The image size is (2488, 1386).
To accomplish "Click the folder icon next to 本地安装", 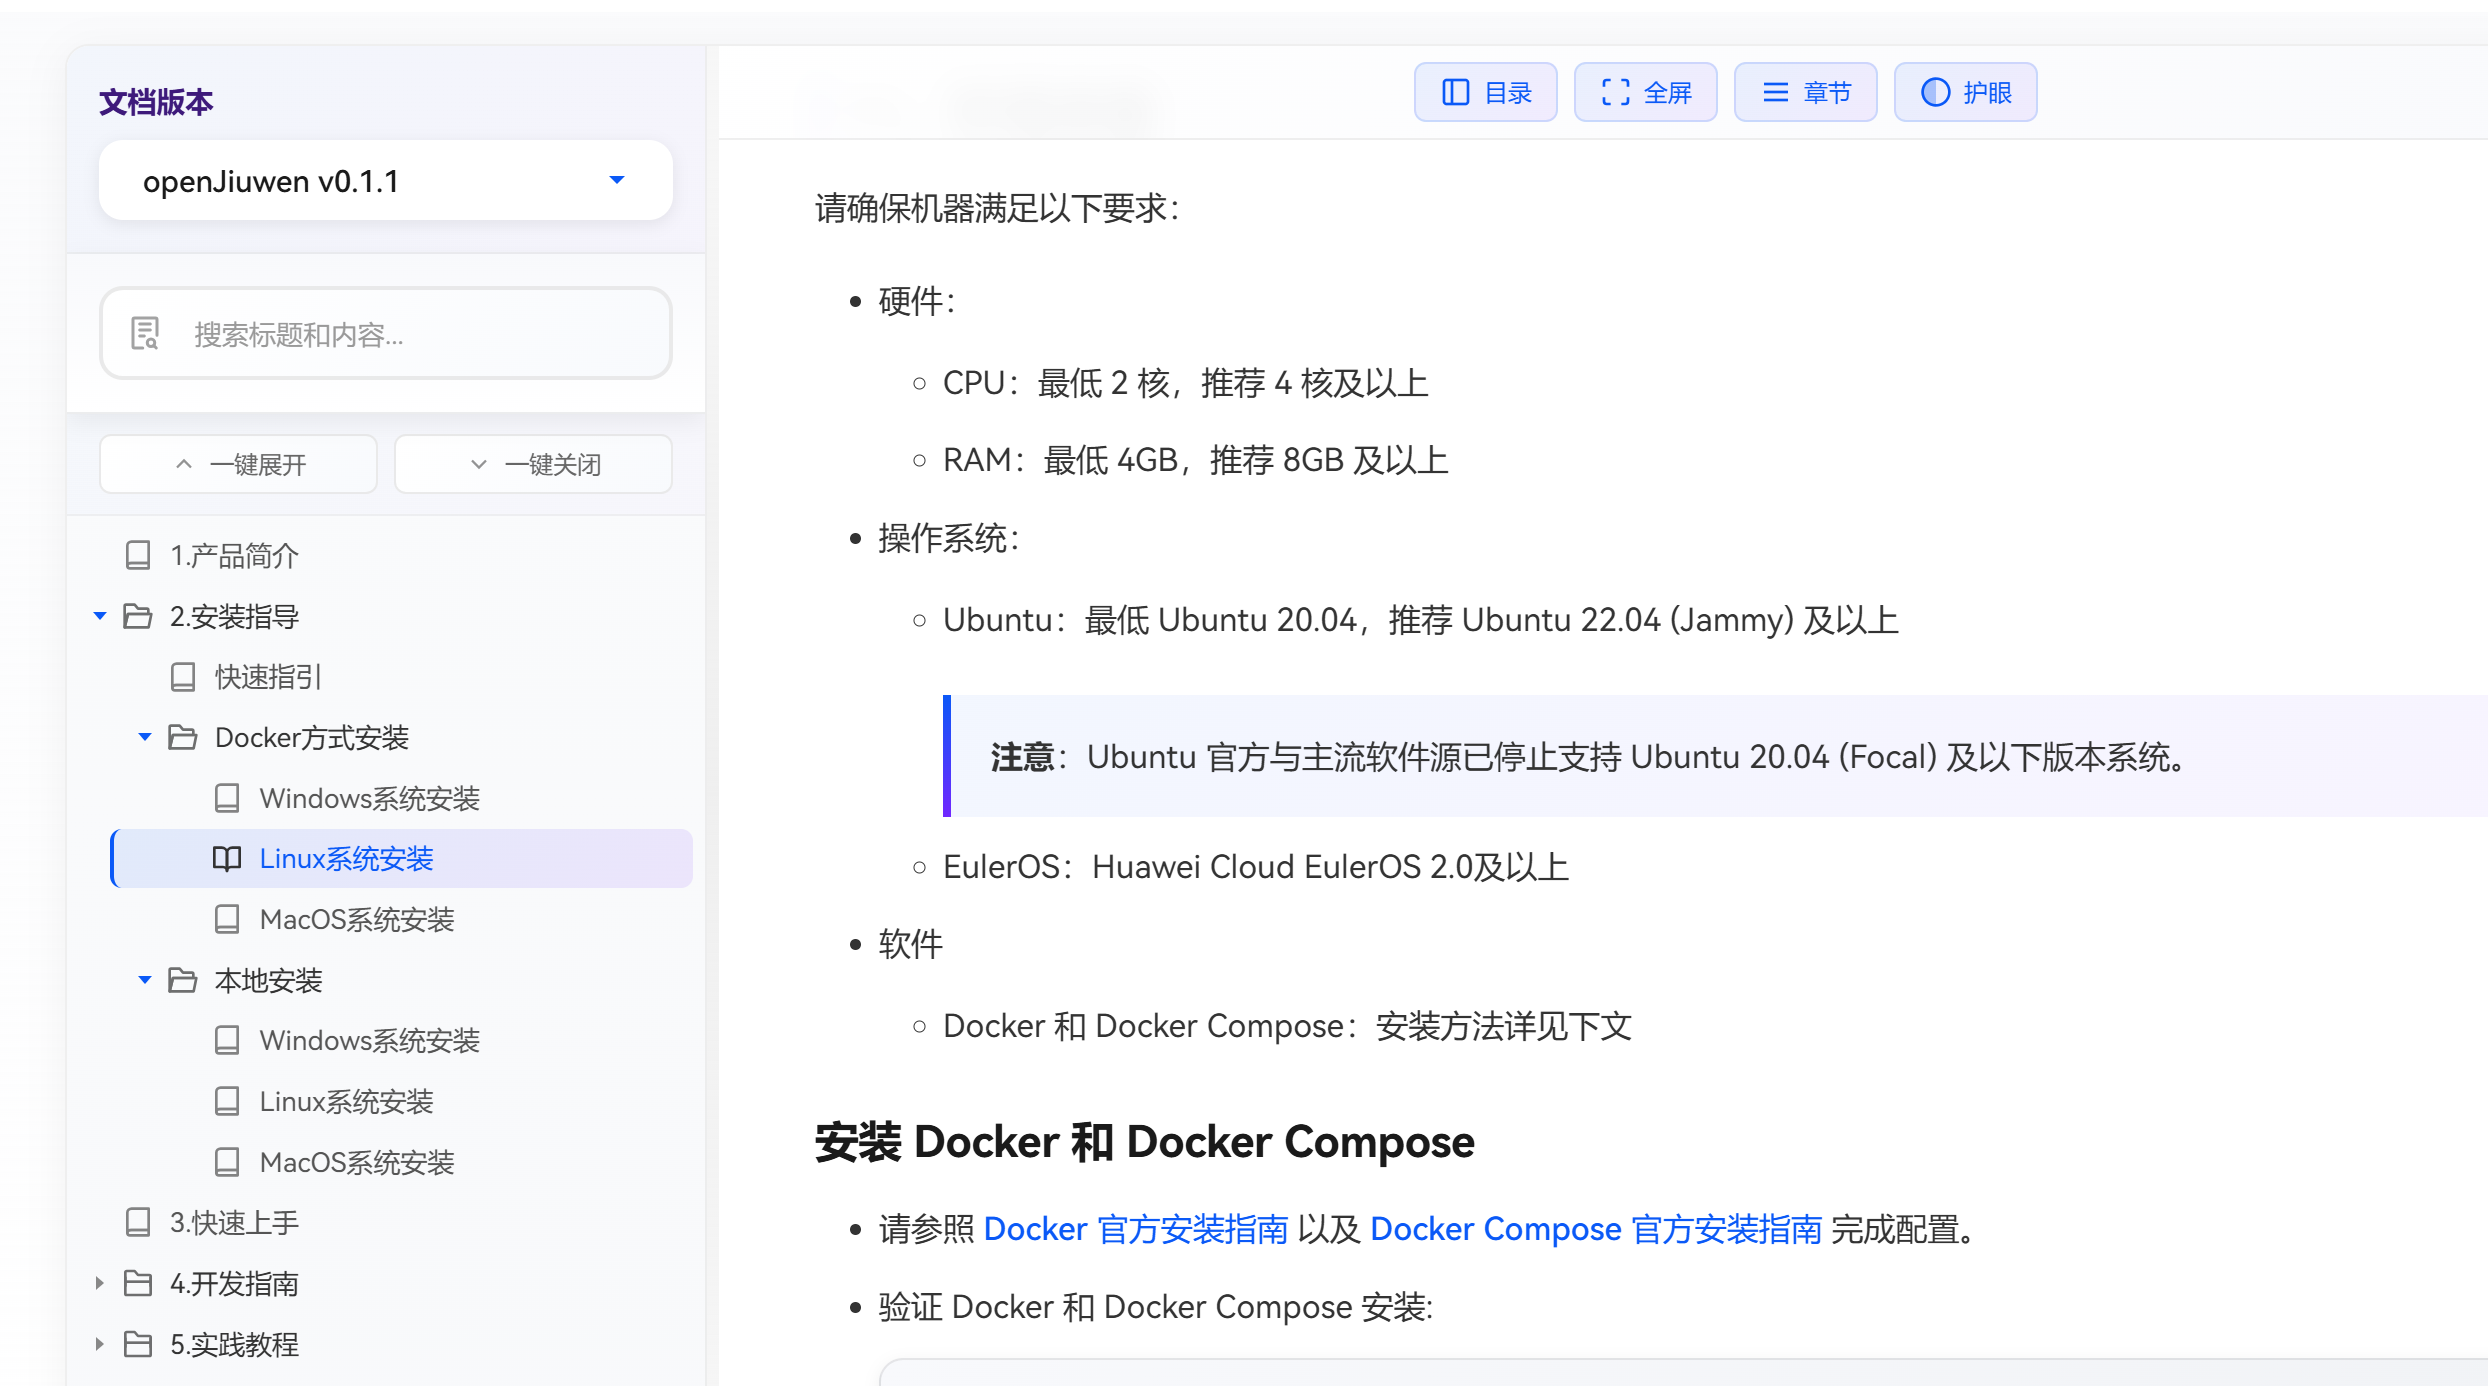I will [x=182, y=980].
